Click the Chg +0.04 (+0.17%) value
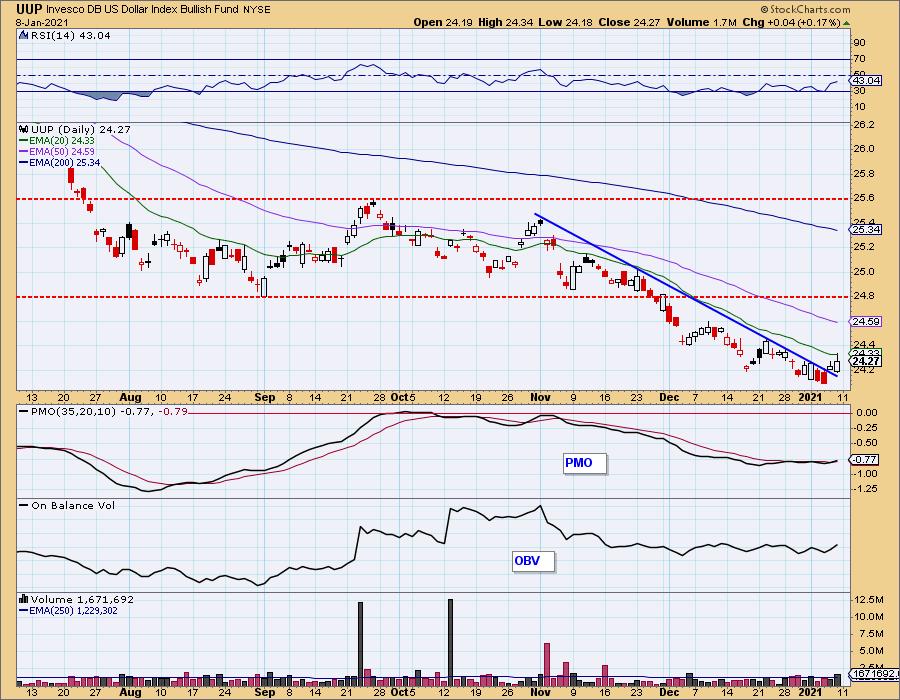Screen dimensions: 900x700 (x=792, y=22)
